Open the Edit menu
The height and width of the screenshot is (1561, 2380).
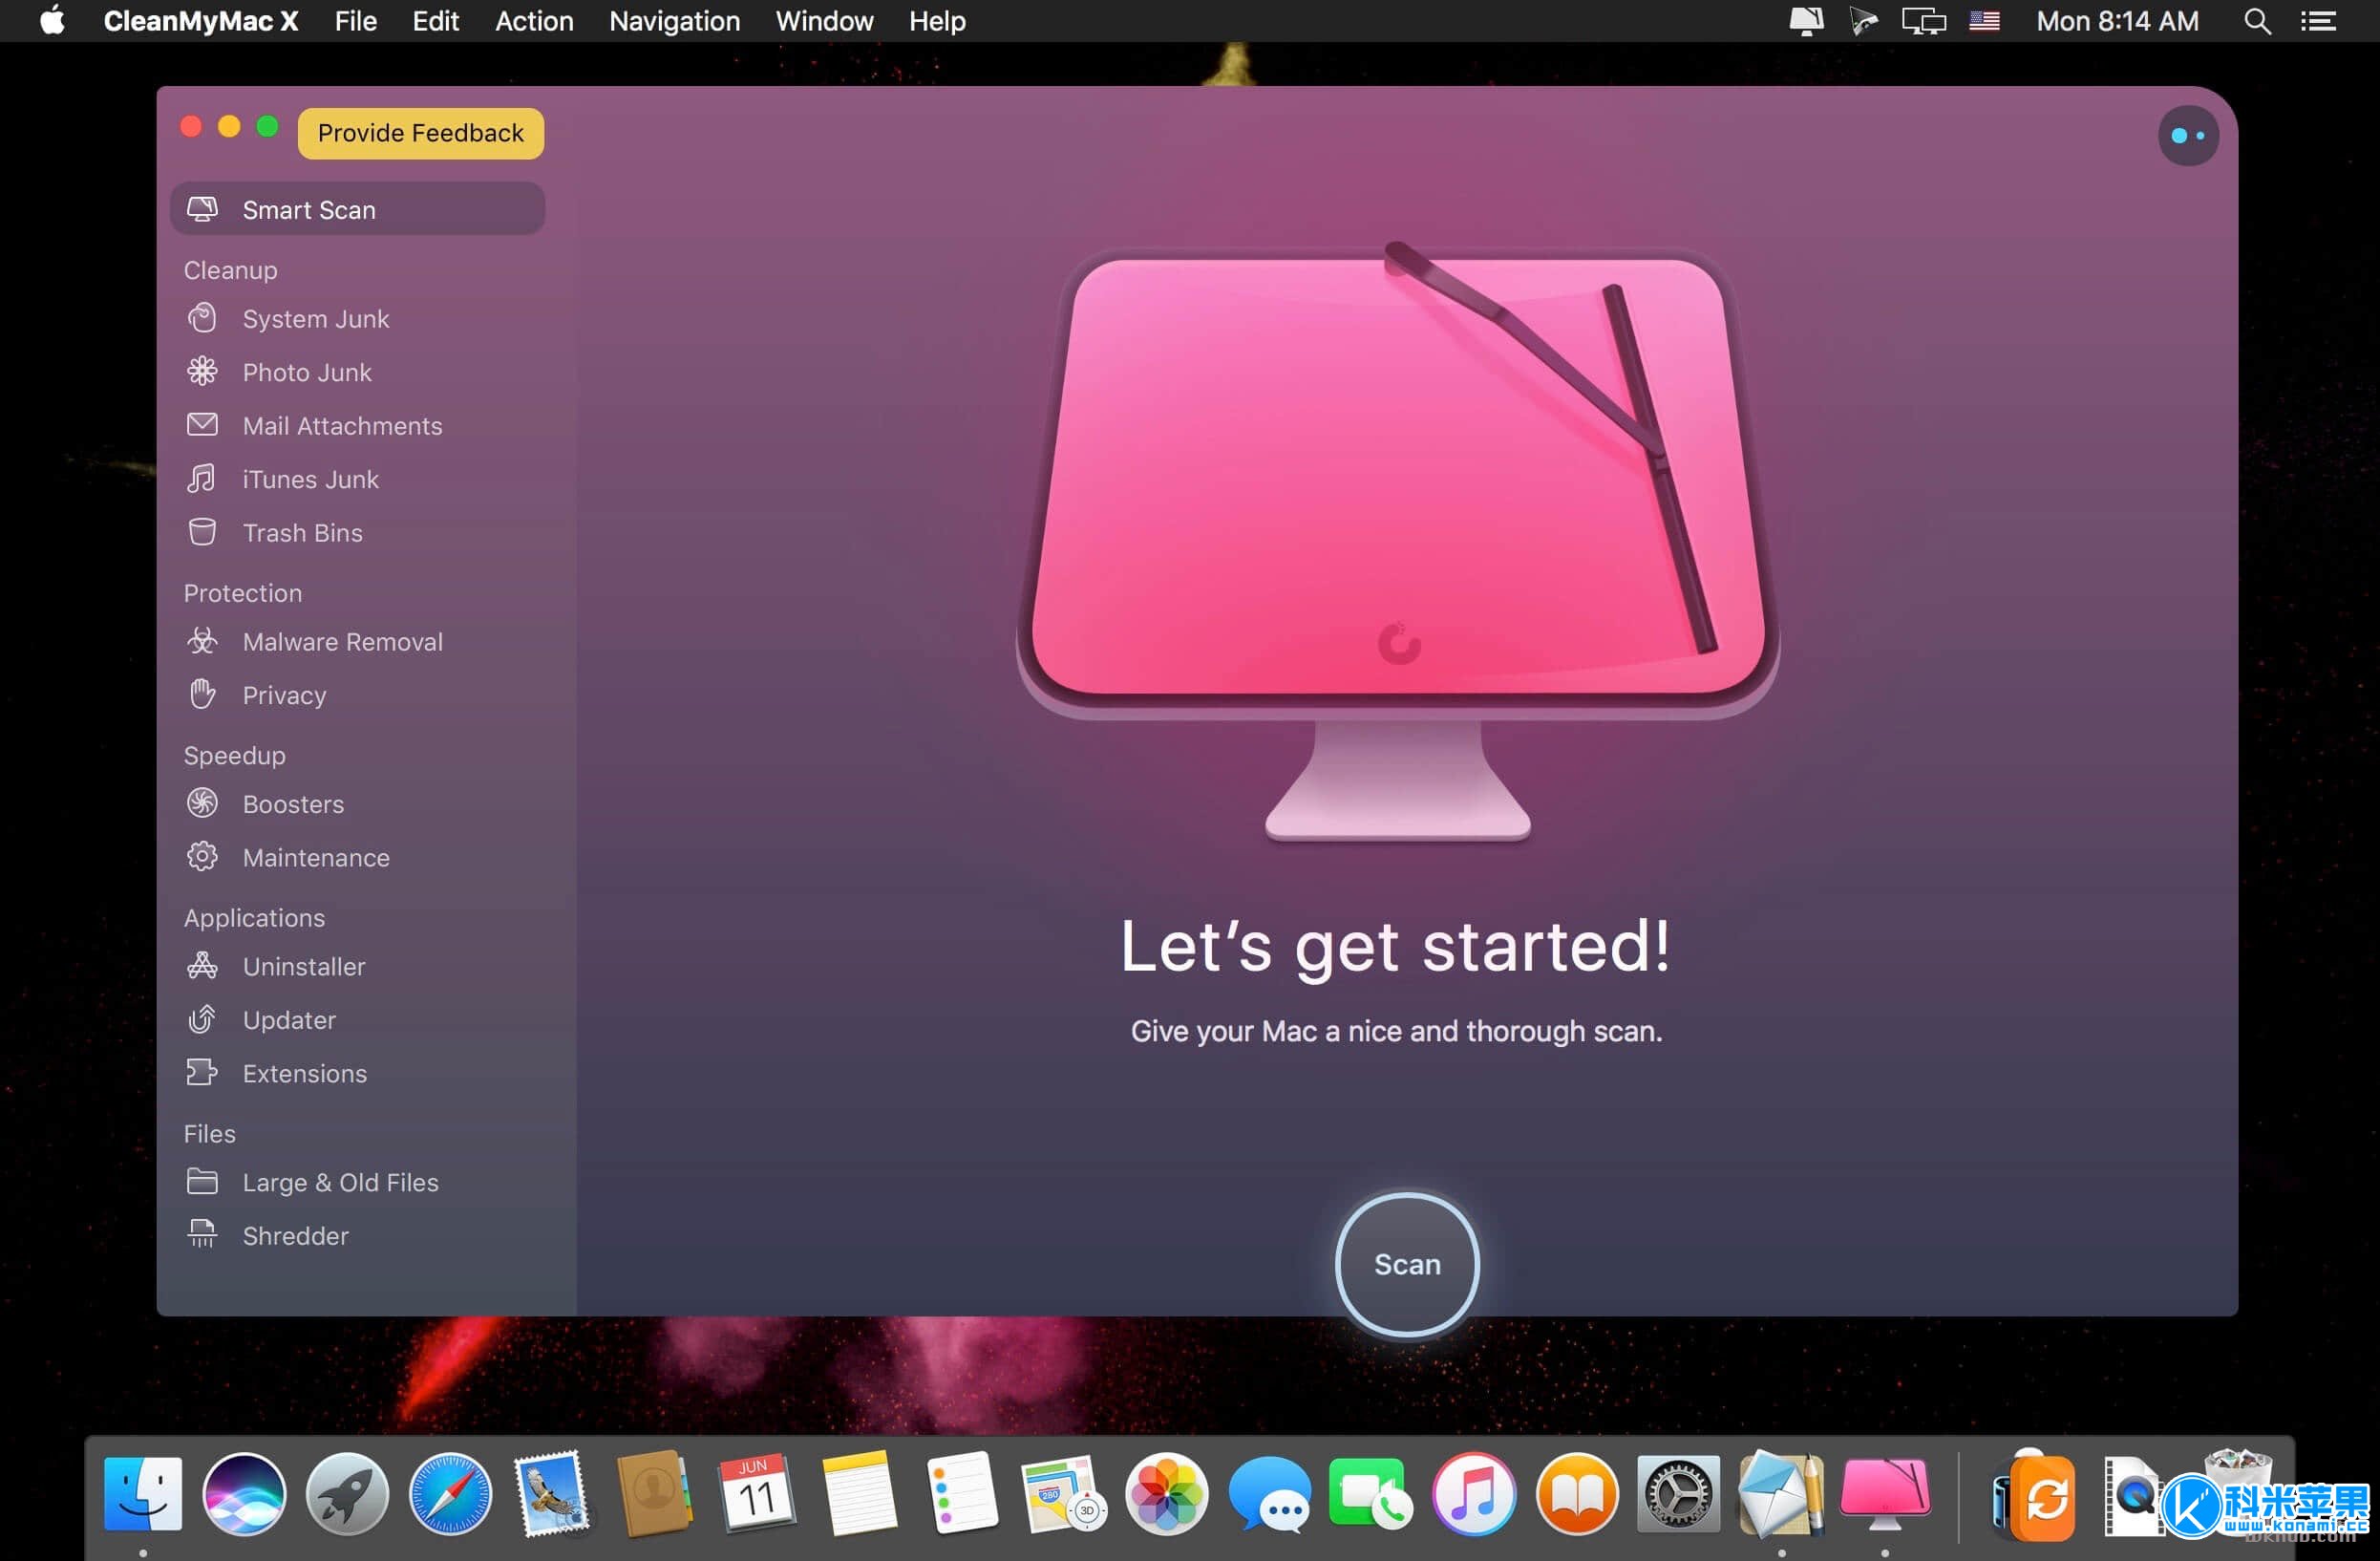point(435,21)
